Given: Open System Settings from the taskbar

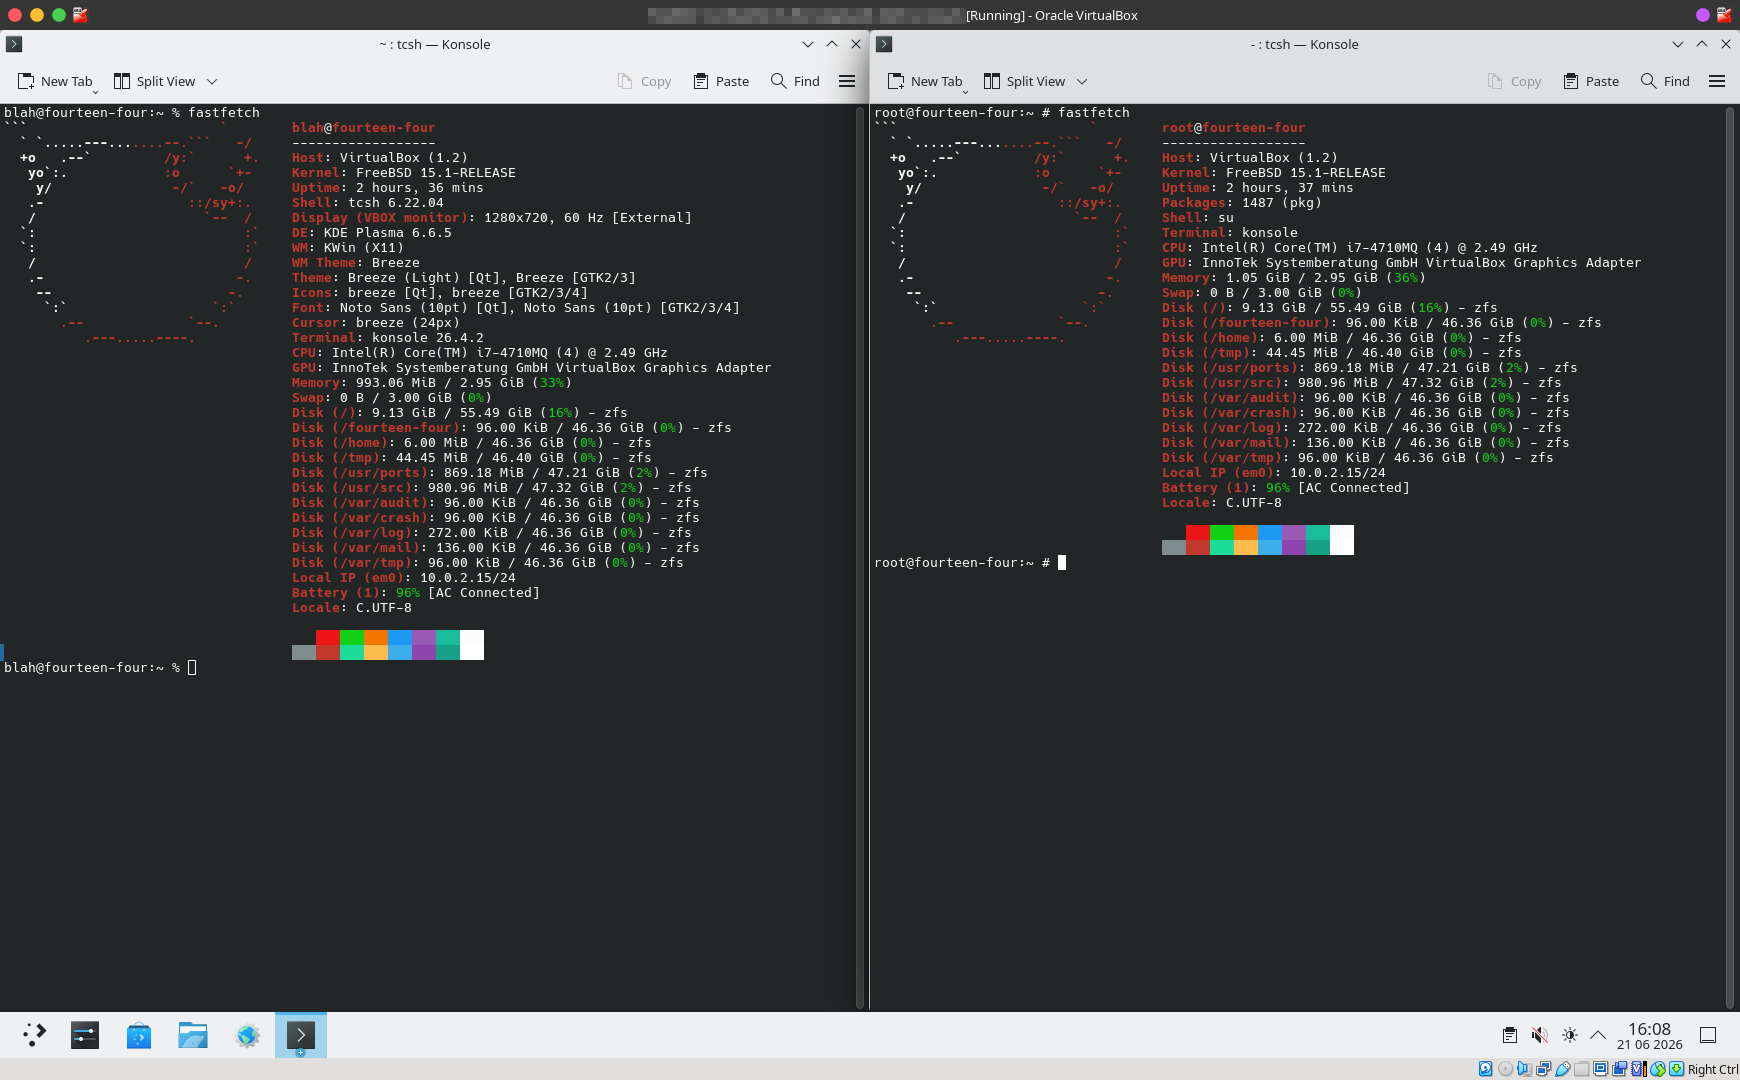Looking at the screenshot, I should point(85,1035).
